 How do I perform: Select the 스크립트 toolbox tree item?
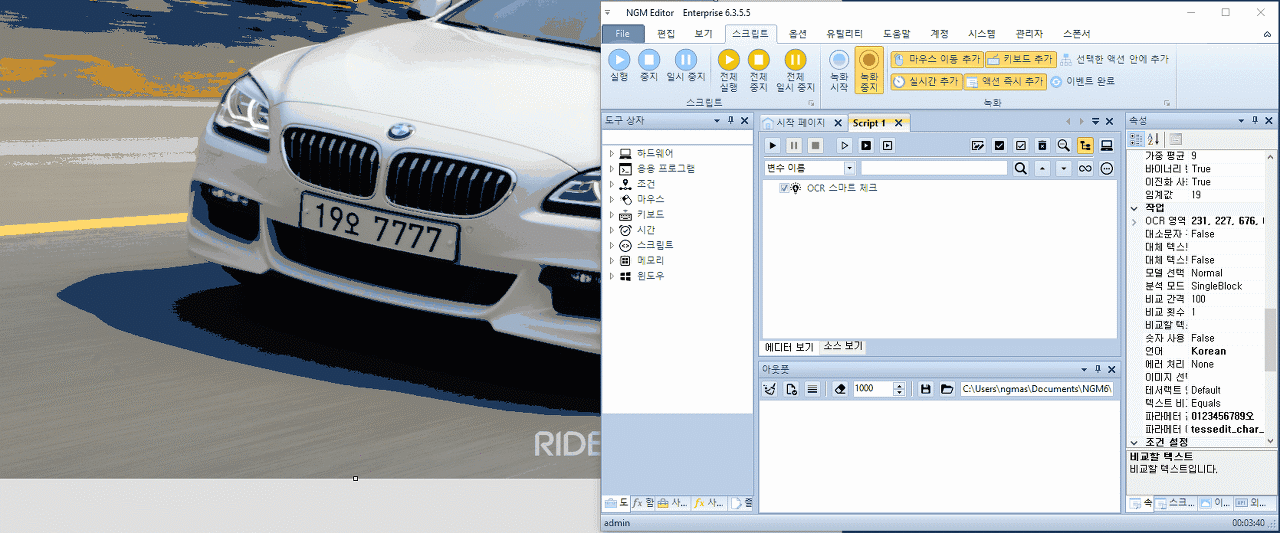(655, 245)
